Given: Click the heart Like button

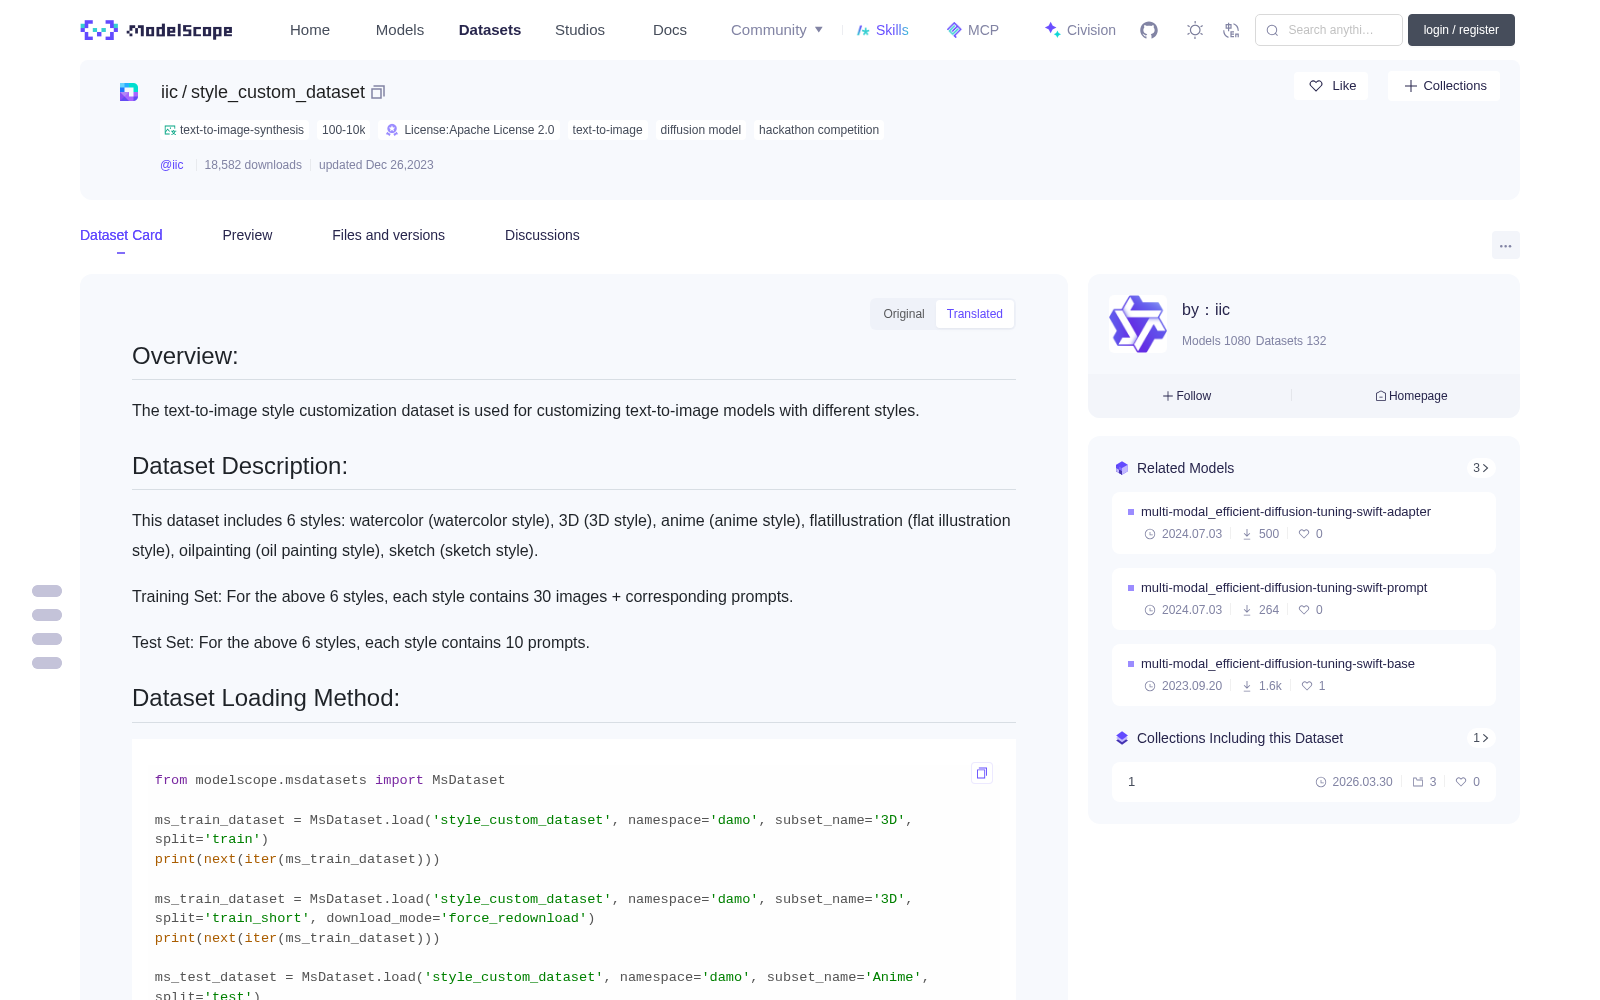Looking at the screenshot, I should (x=1332, y=86).
